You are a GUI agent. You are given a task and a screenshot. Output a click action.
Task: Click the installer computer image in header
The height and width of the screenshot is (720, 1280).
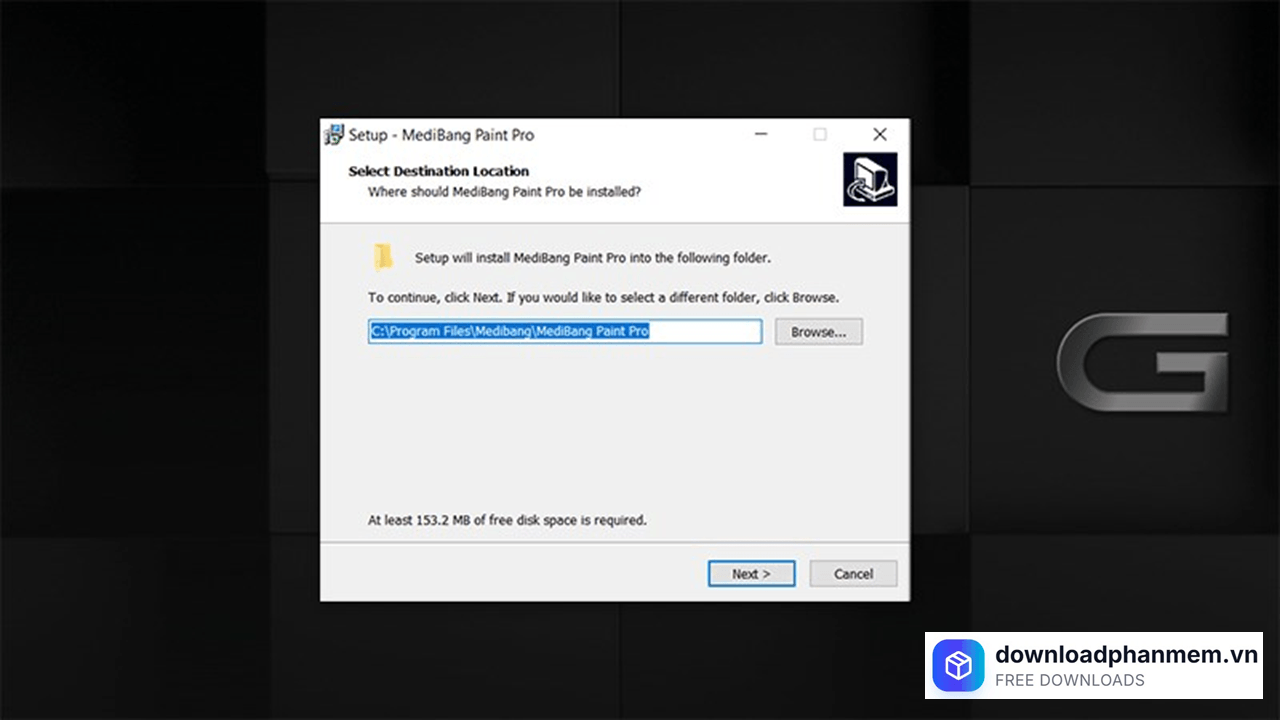coord(869,180)
